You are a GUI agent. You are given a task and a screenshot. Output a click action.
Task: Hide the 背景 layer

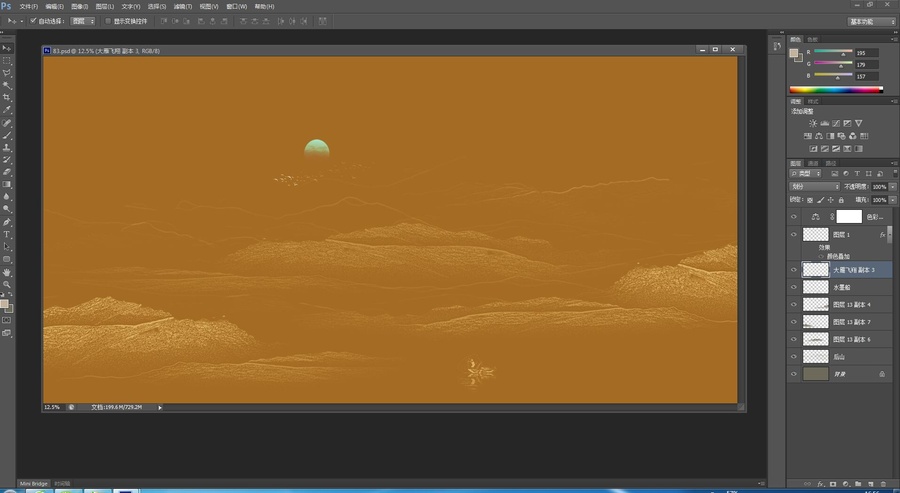point(794,374)
